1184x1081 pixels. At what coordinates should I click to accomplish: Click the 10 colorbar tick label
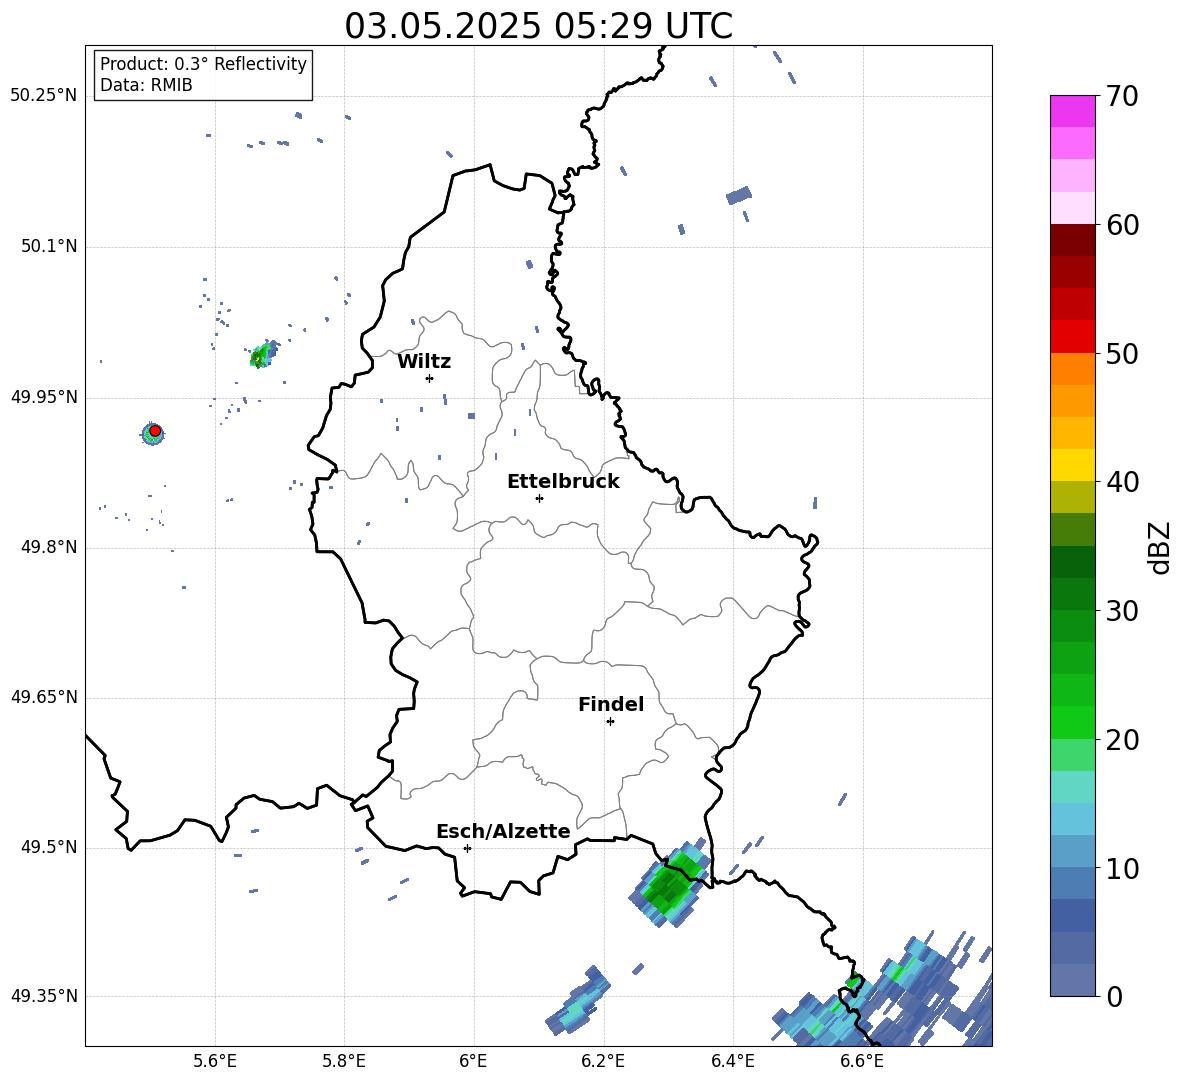tap(1122, 868)
